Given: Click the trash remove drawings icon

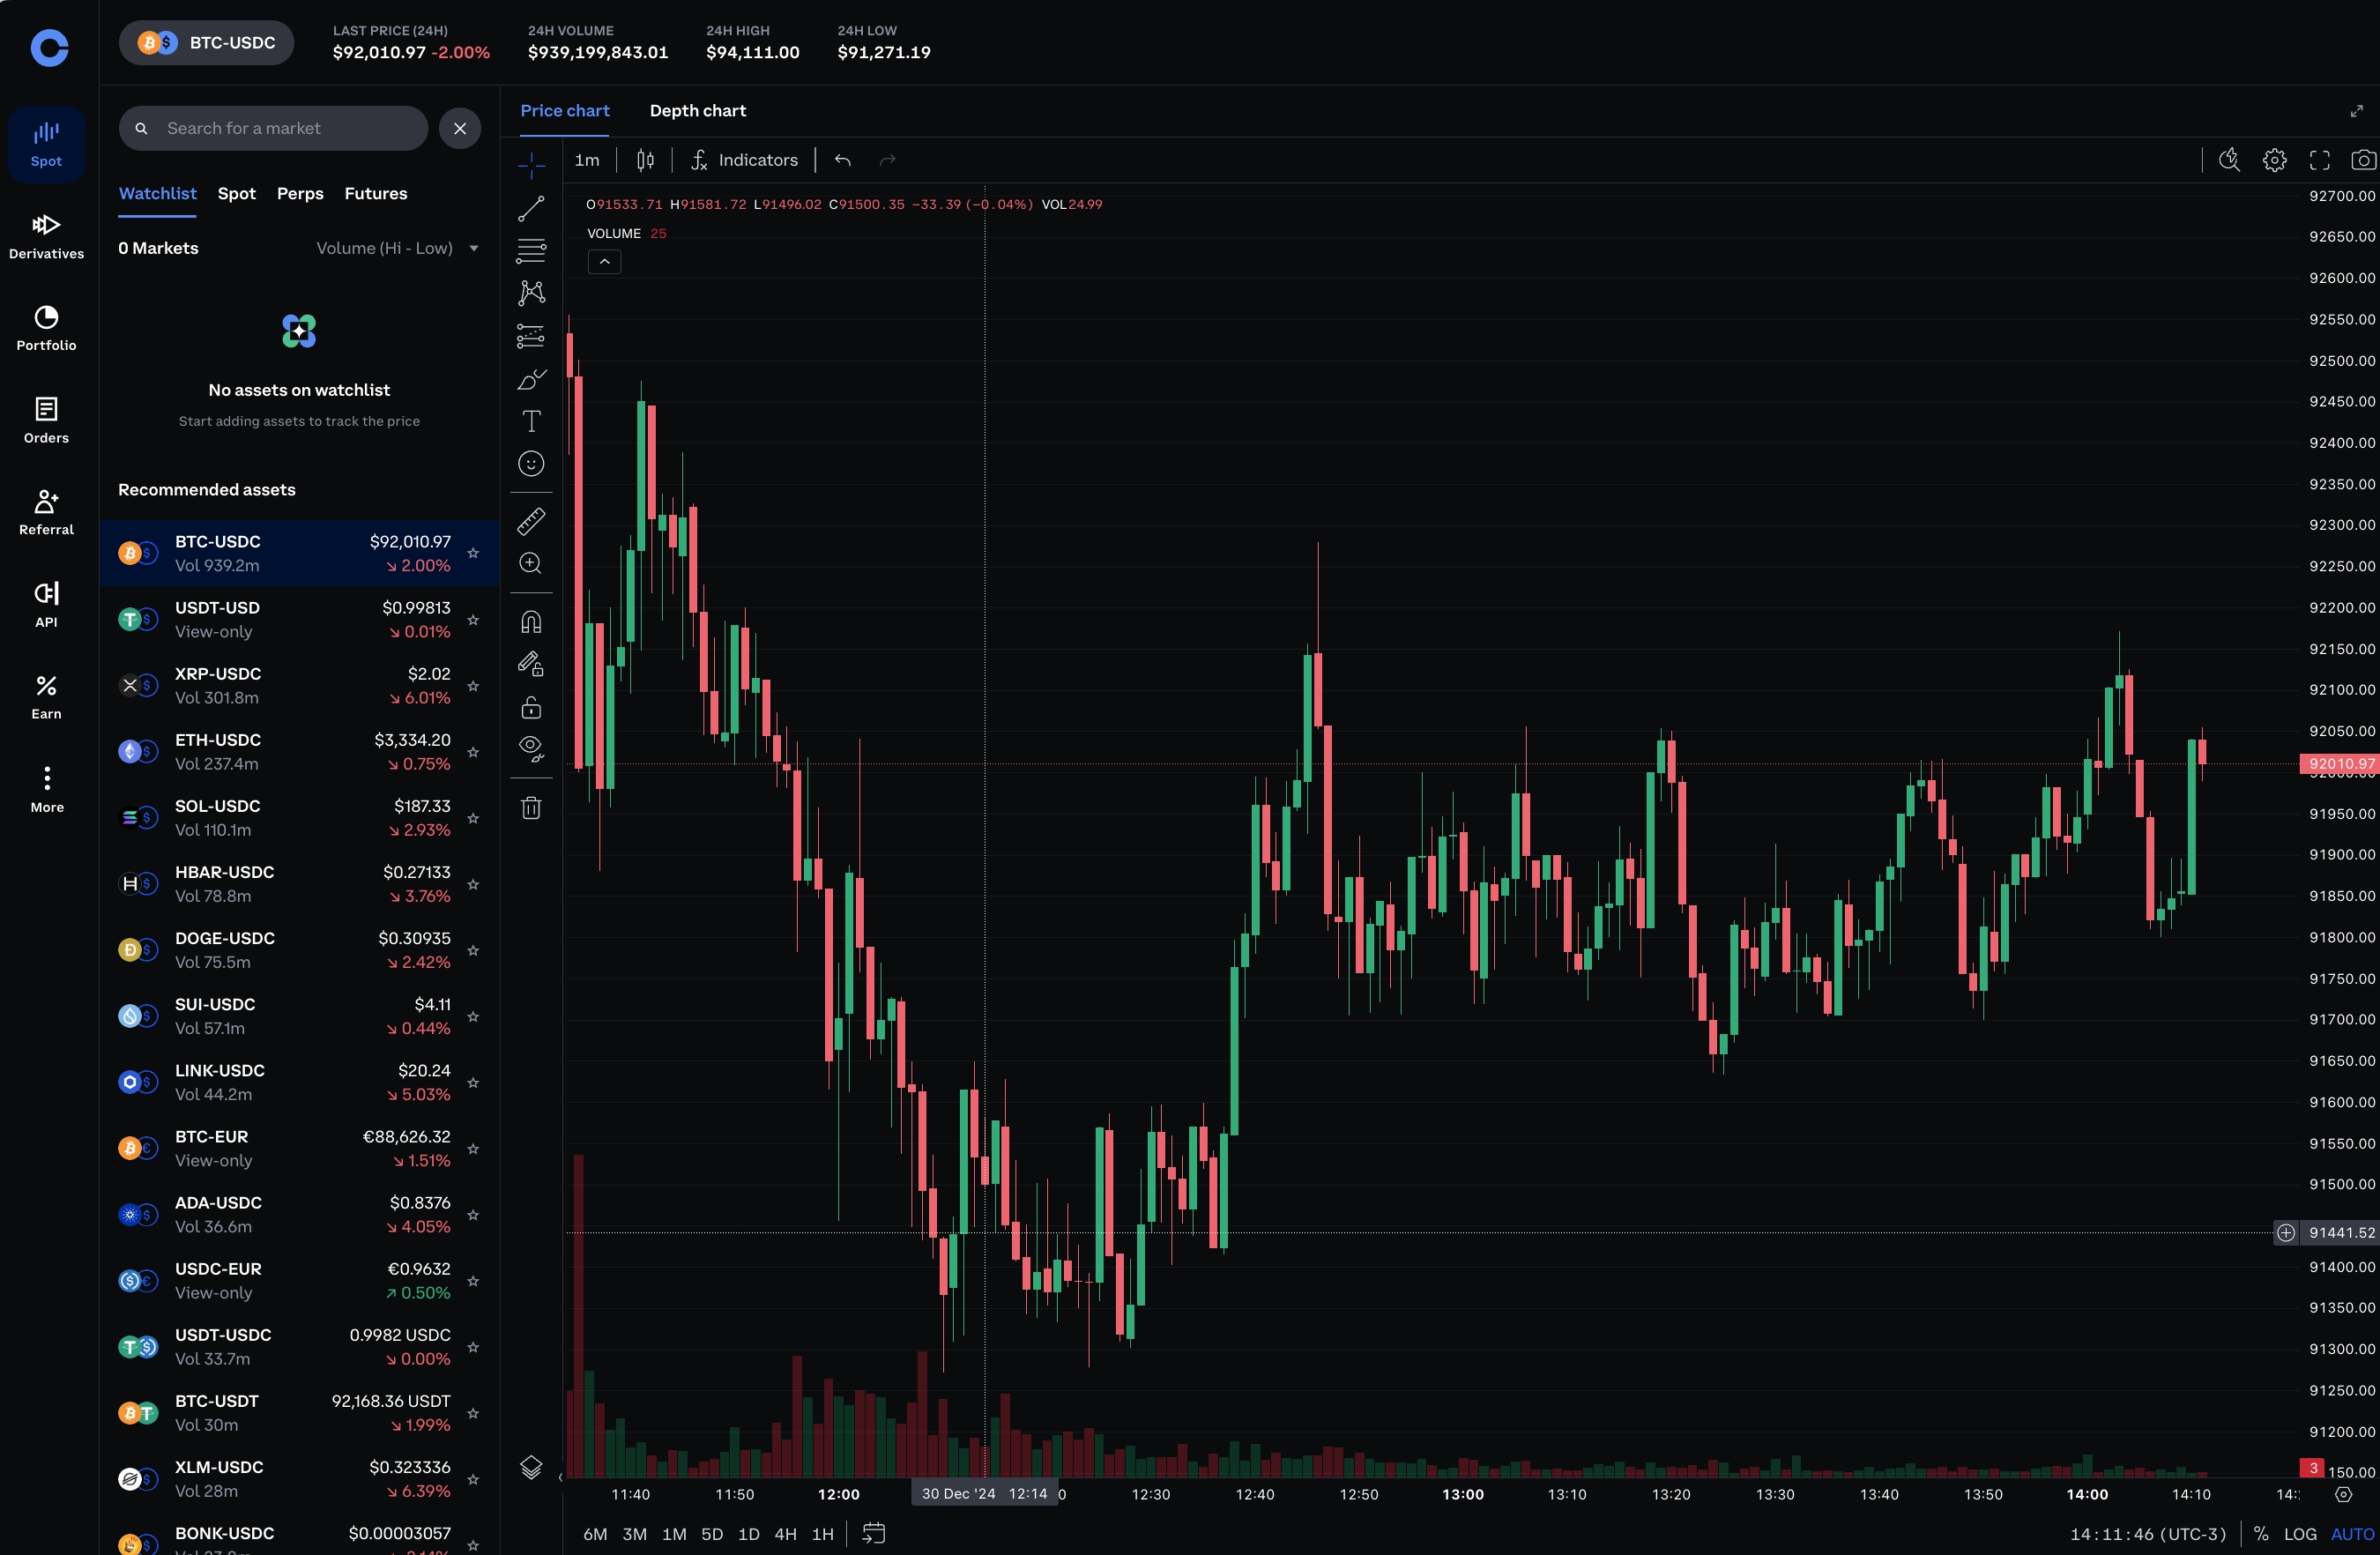Looking at the screenshot, I should [x=531, y=808].
